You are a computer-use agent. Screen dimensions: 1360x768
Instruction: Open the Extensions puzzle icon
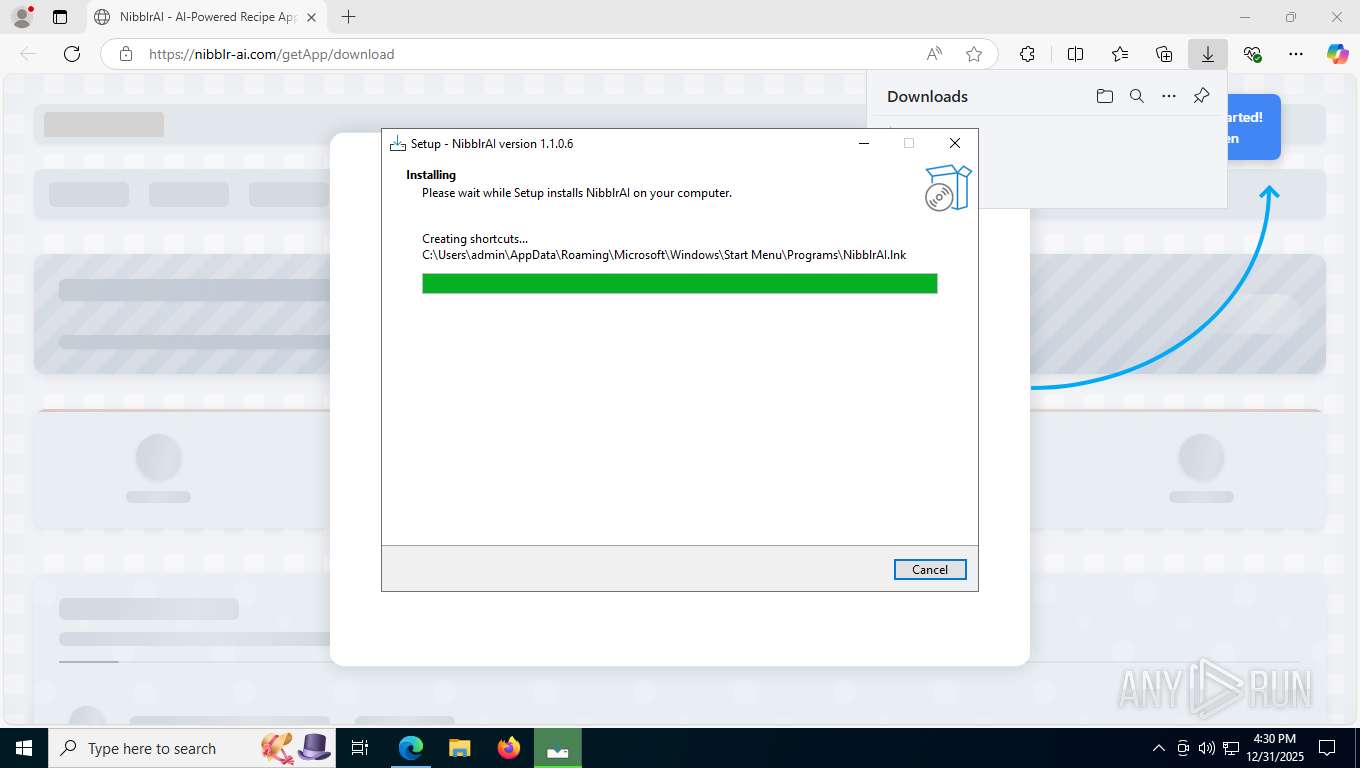1027,54
